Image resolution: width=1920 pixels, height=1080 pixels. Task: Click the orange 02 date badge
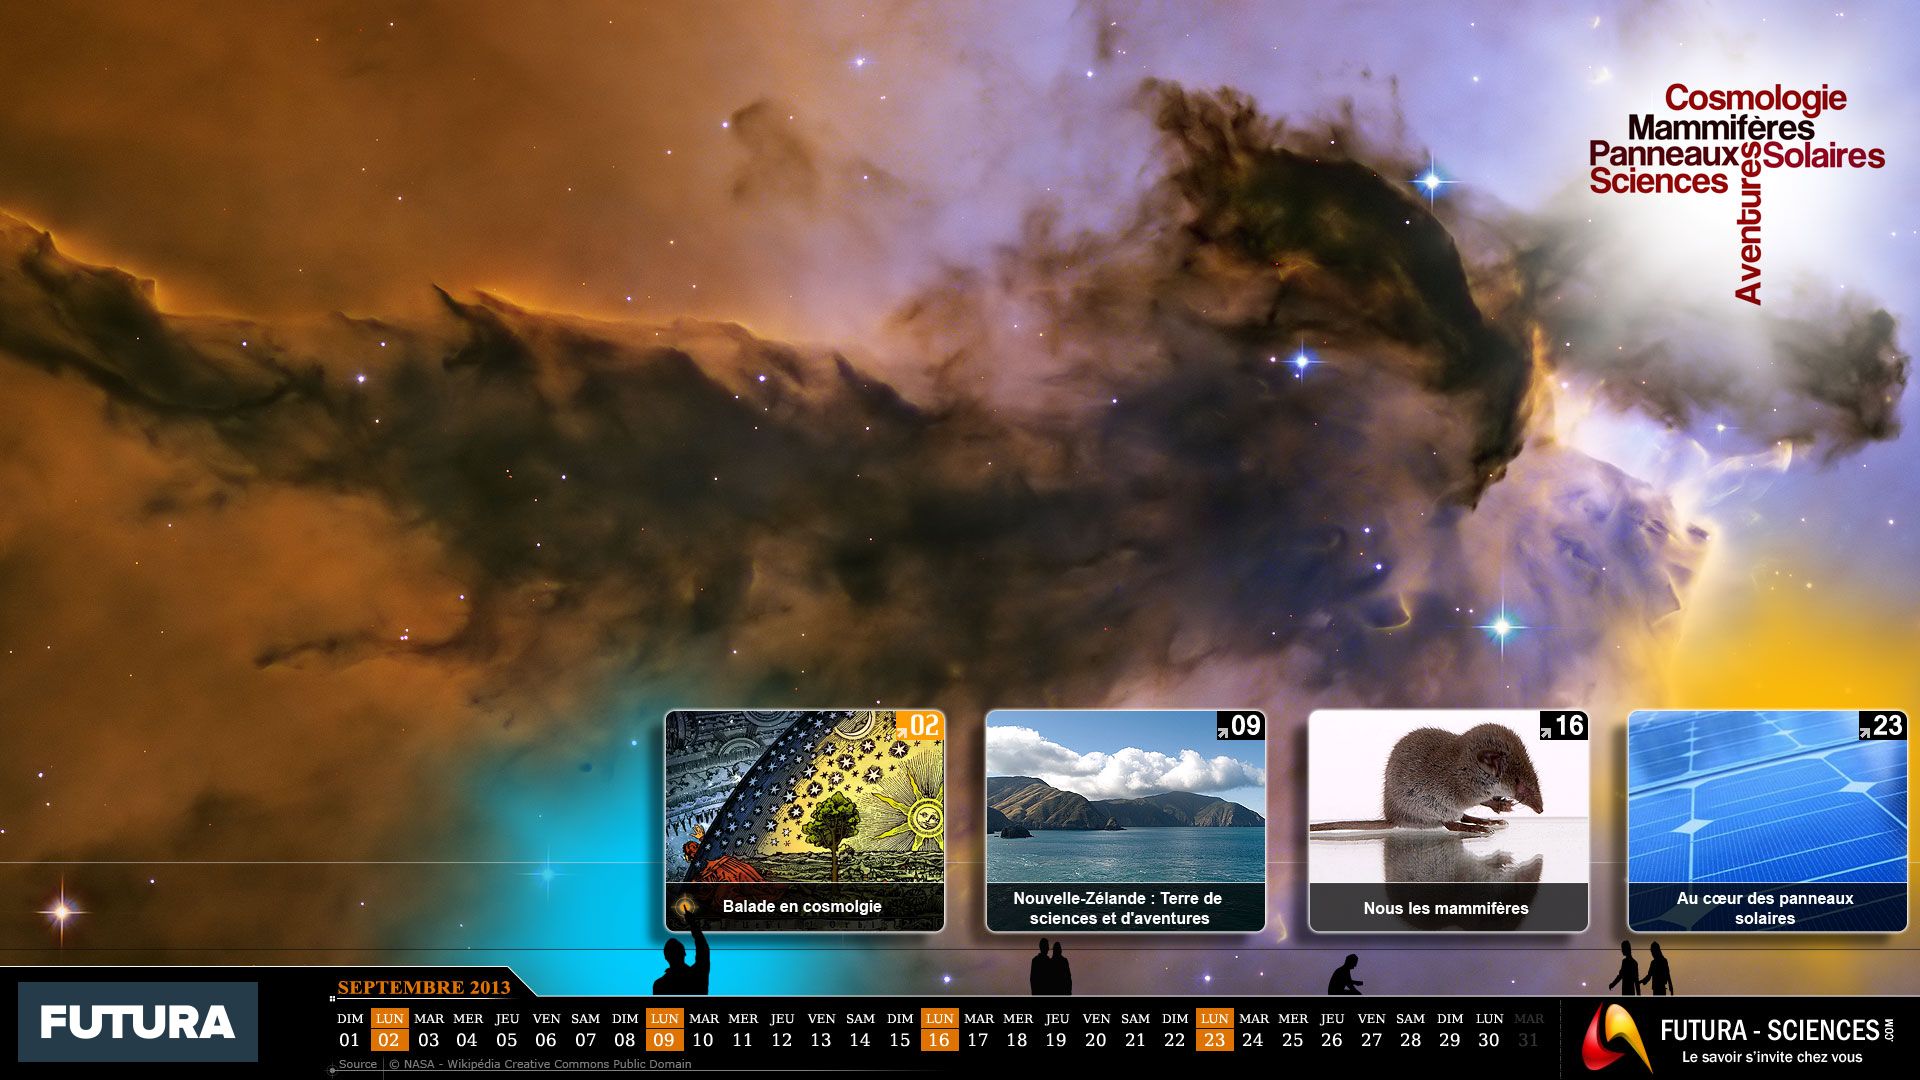[x=920, y=725]
